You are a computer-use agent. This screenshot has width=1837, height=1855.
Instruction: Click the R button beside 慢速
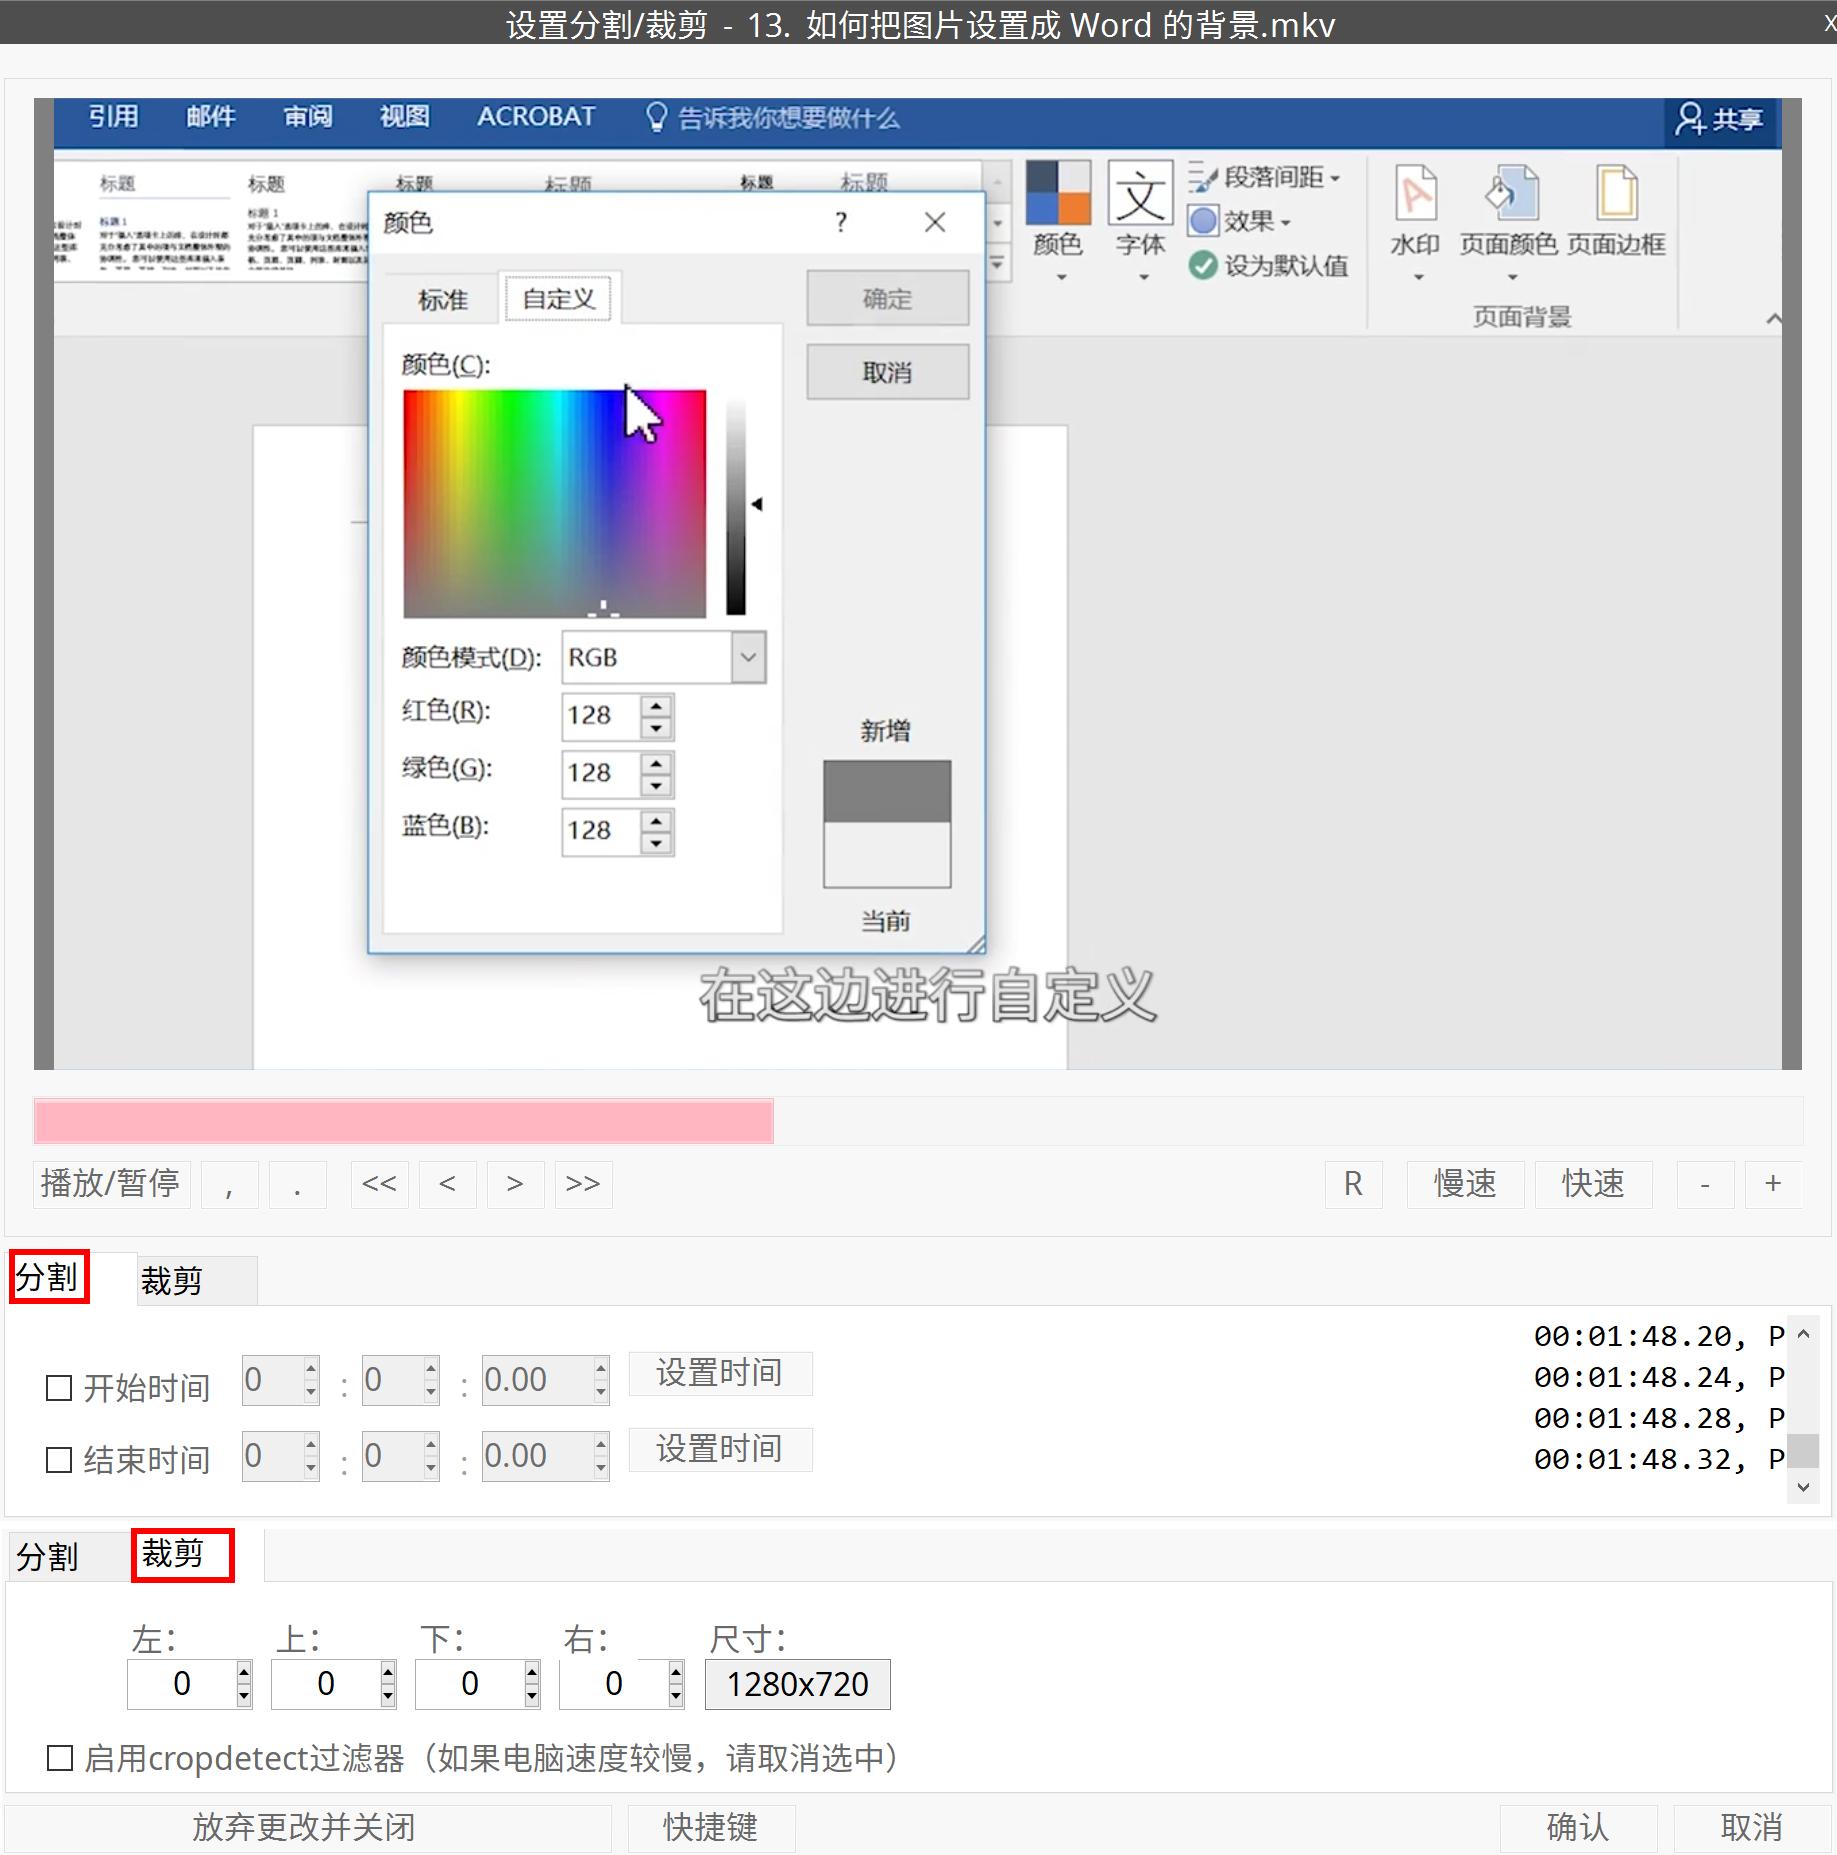pos(1353,1184)
